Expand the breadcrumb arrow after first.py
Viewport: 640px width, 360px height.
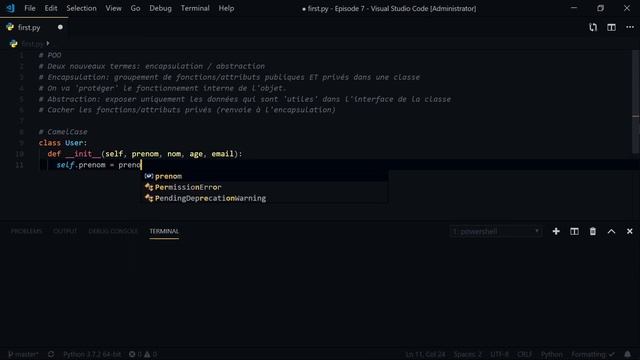48,43
